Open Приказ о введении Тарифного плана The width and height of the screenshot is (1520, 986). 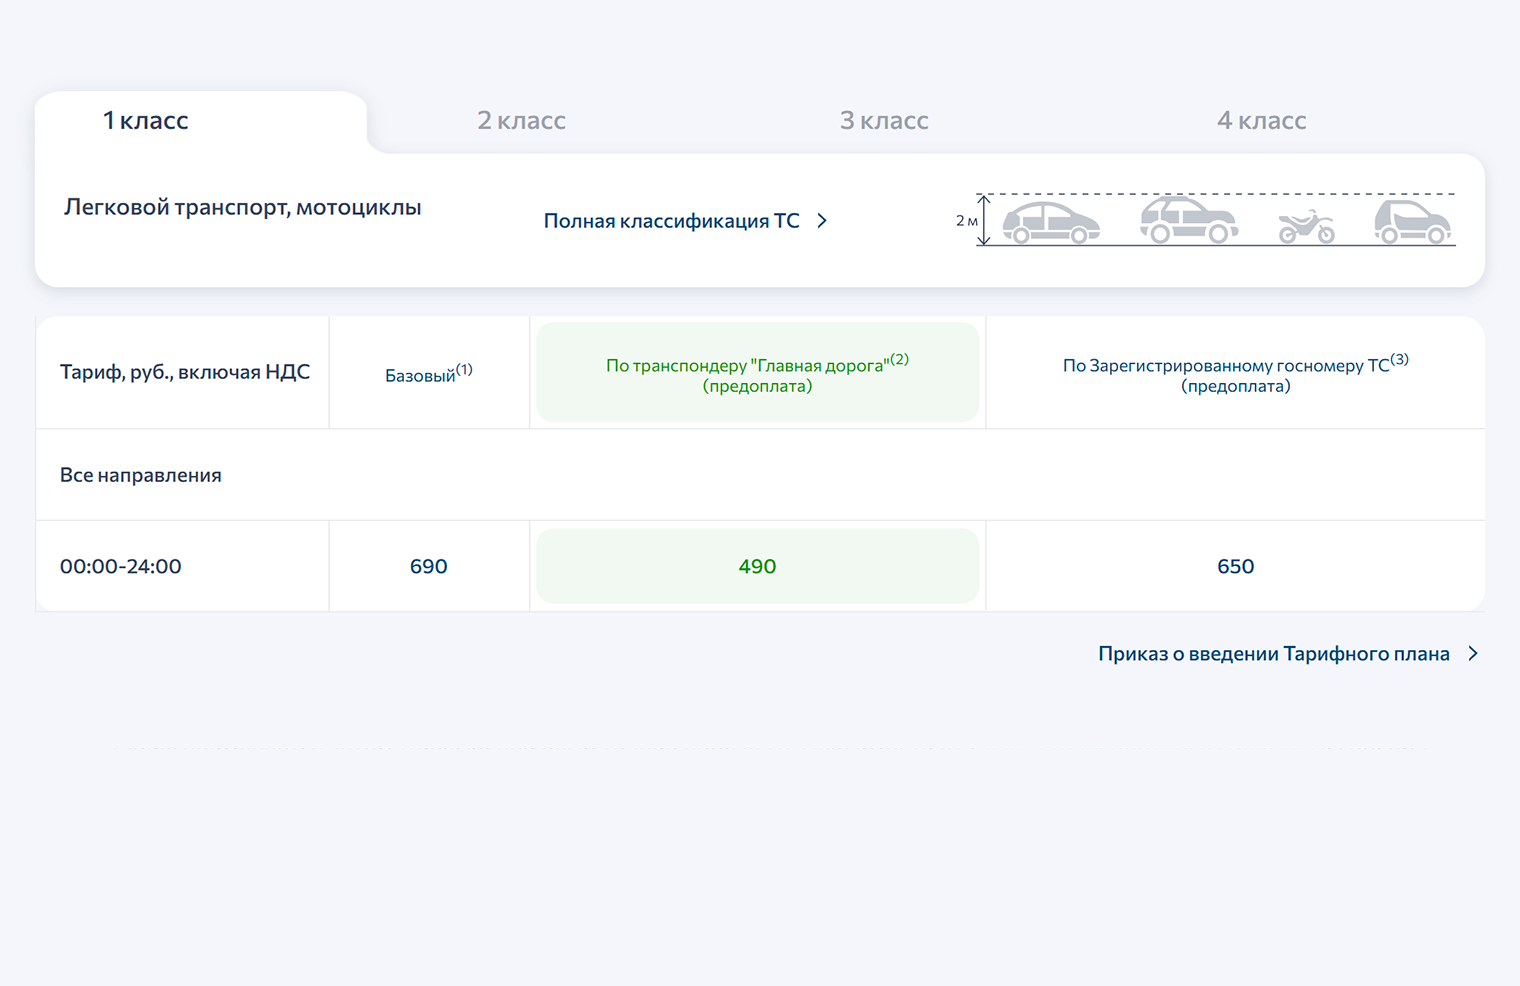1274,654
